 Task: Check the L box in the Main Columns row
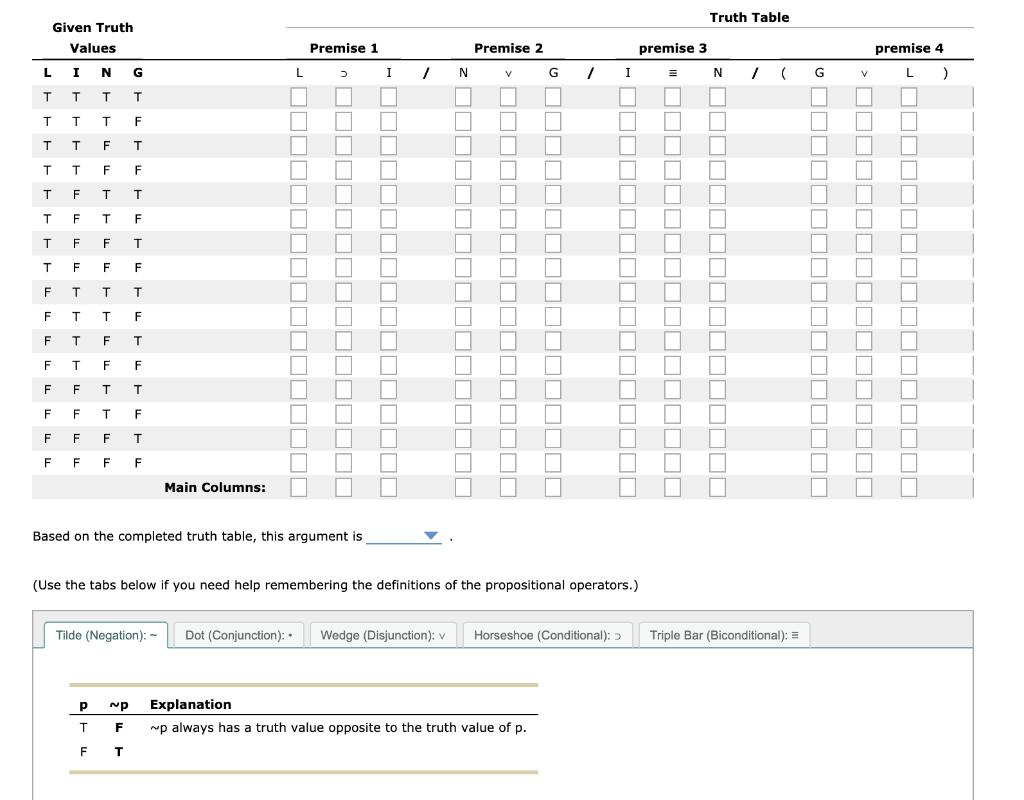point(297,487)
